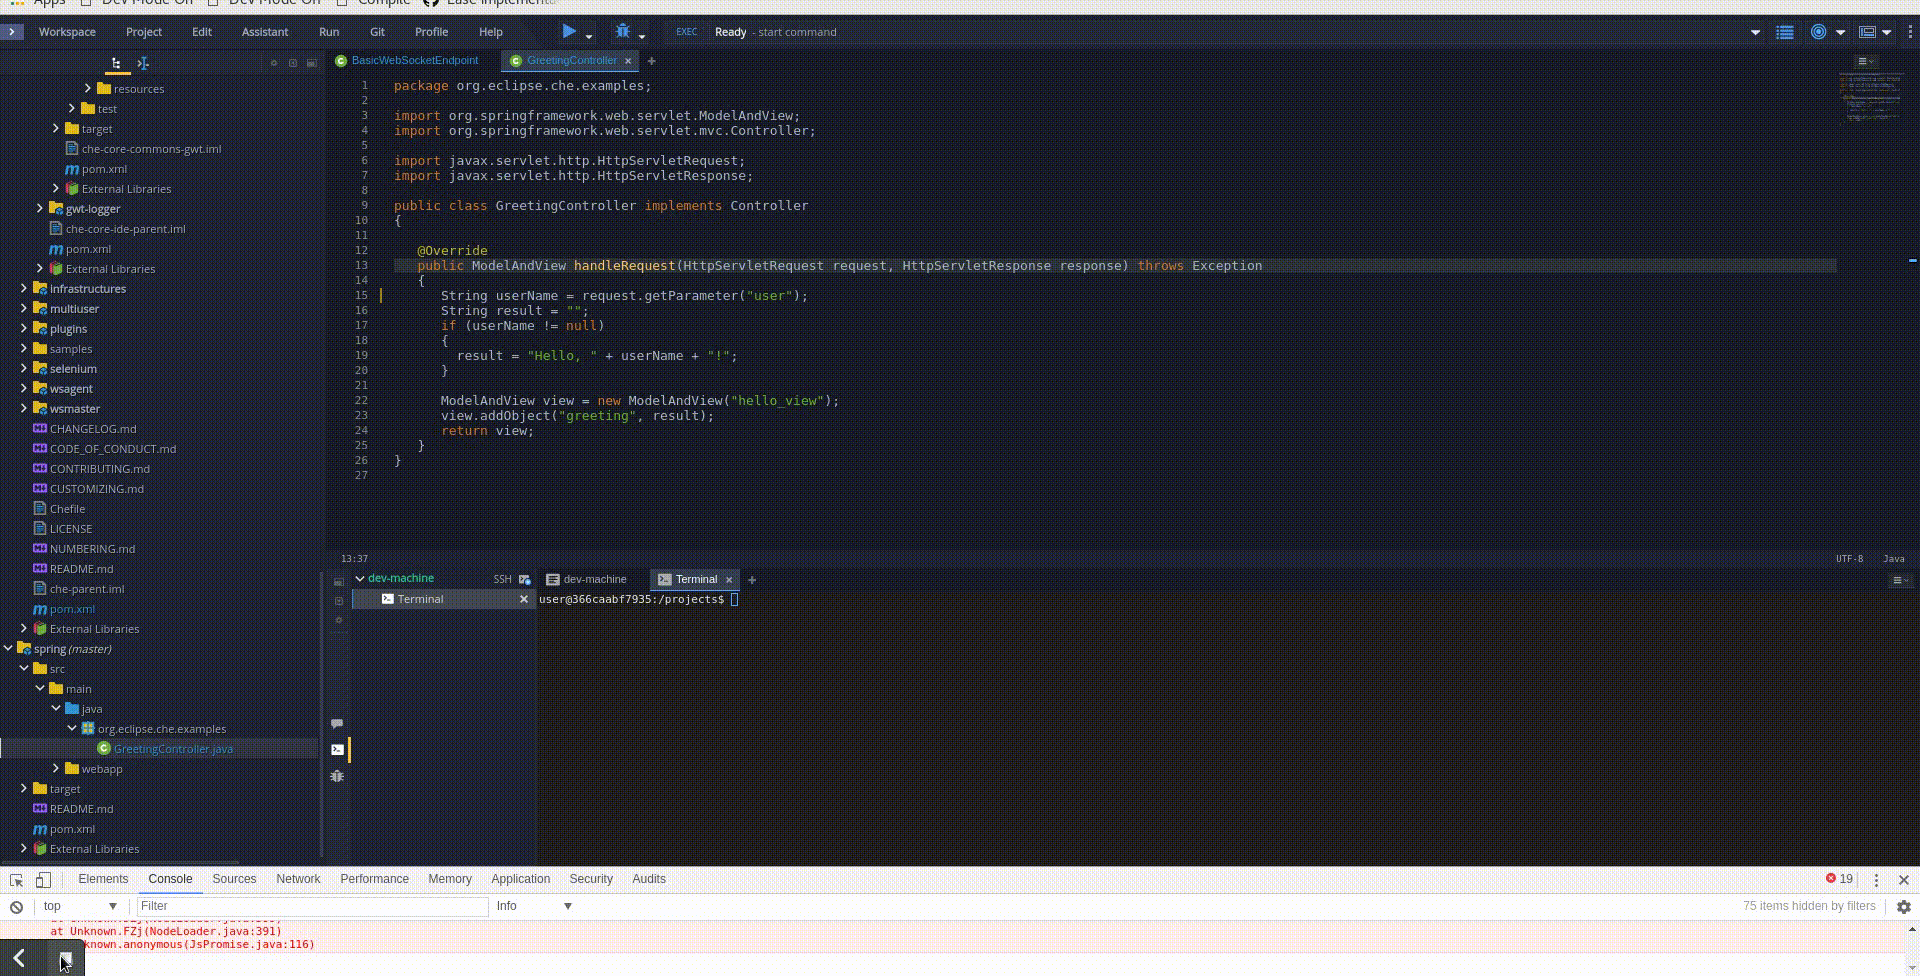Click the red error count indicator
1920x976 pixels.
1839,879
